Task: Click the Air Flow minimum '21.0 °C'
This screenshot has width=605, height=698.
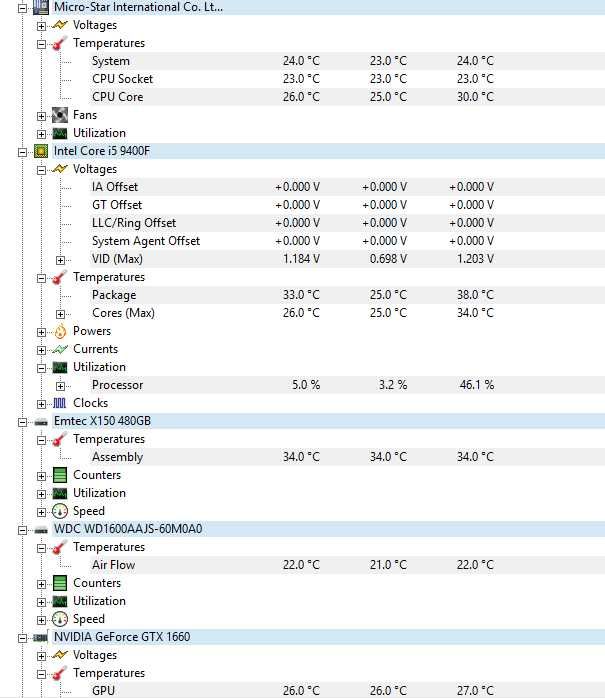Action: [388, 565]
